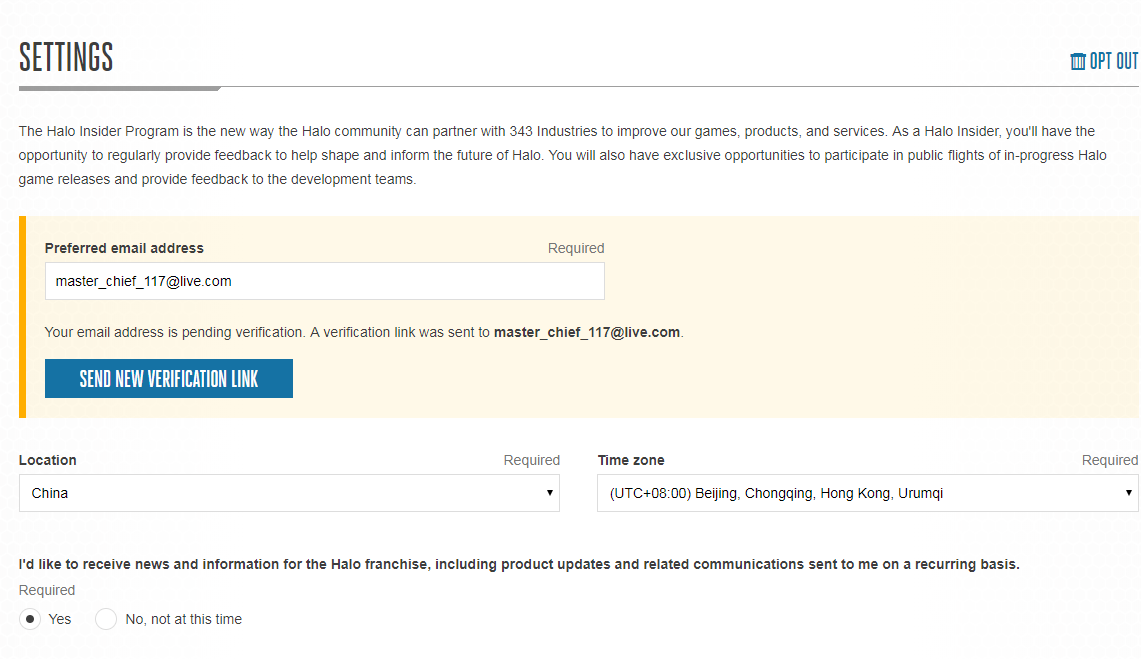
Task: Click the Preferred email address input field
Action: tap(325, 281)
